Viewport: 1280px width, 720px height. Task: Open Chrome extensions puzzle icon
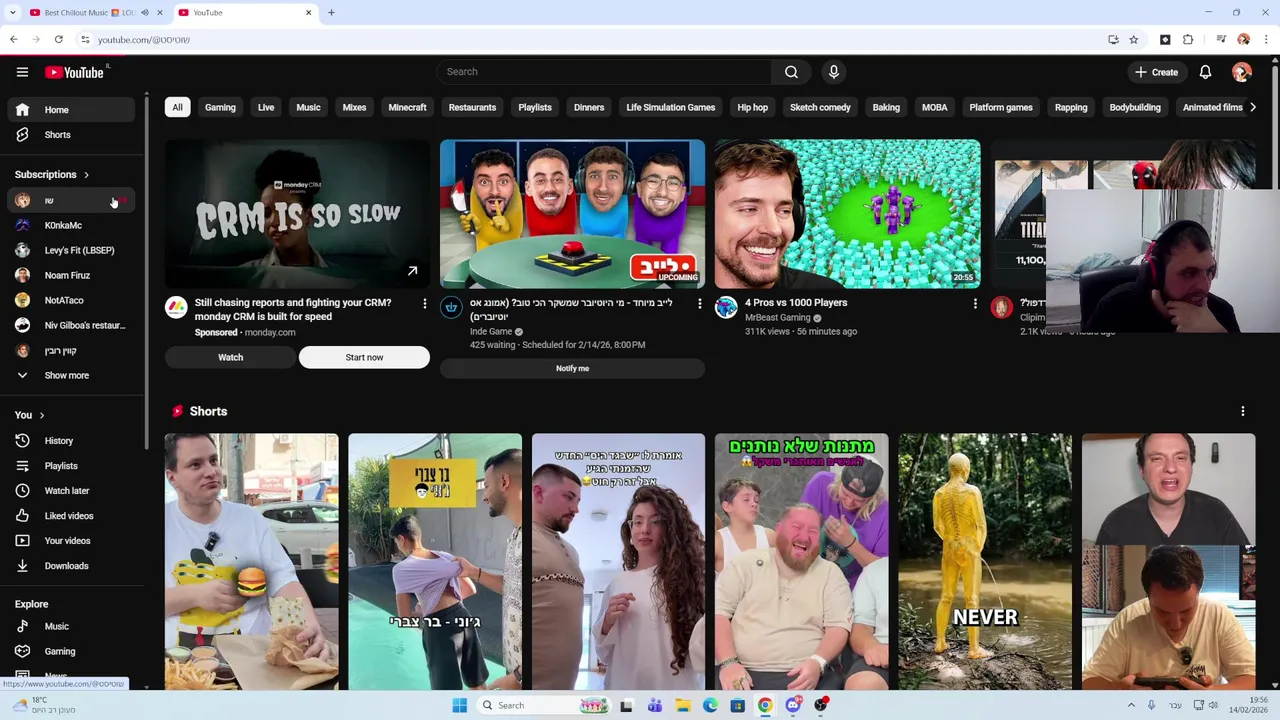click(x=1188, y=40)
